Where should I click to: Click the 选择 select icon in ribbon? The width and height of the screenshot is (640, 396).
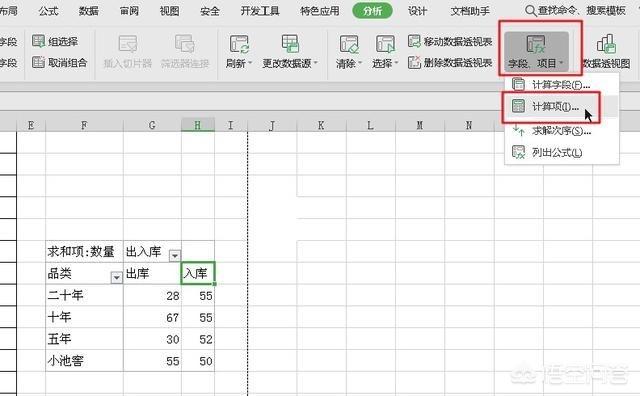click(385, 44)
